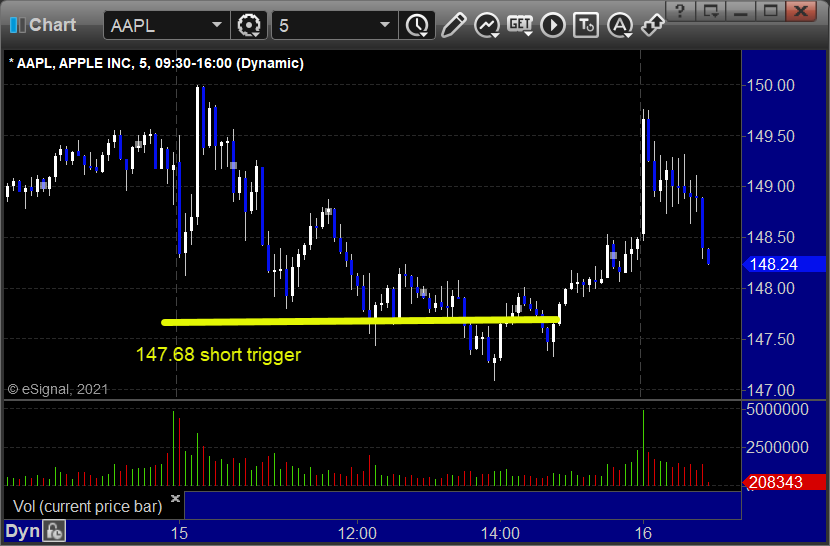Expand the AAPL symbol dropdown
Screen dimensions: 830x546
coord(216,25)
